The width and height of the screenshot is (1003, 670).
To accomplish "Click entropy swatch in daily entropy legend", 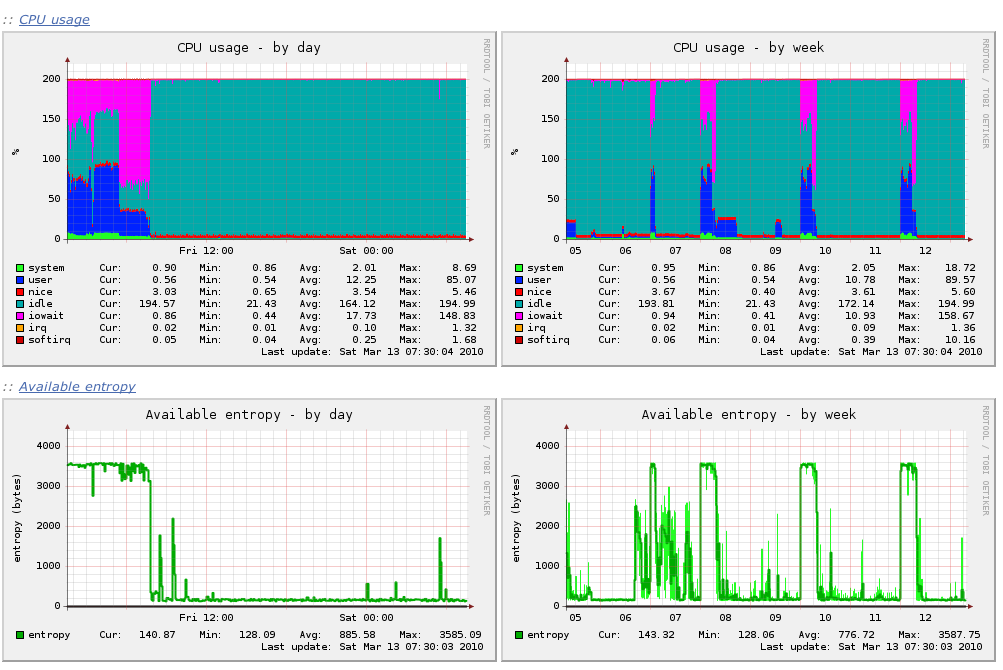I will (20, 635).
